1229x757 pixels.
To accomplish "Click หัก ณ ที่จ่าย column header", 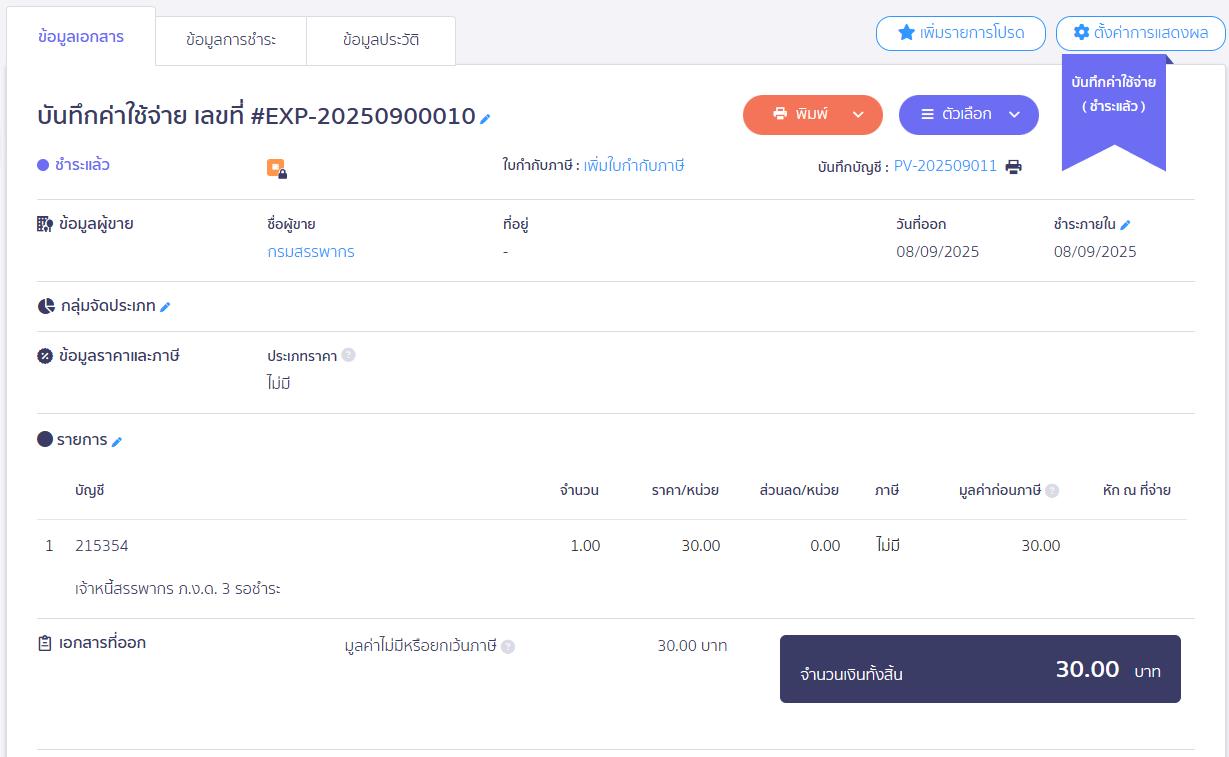I will (x=1137, y=490).
